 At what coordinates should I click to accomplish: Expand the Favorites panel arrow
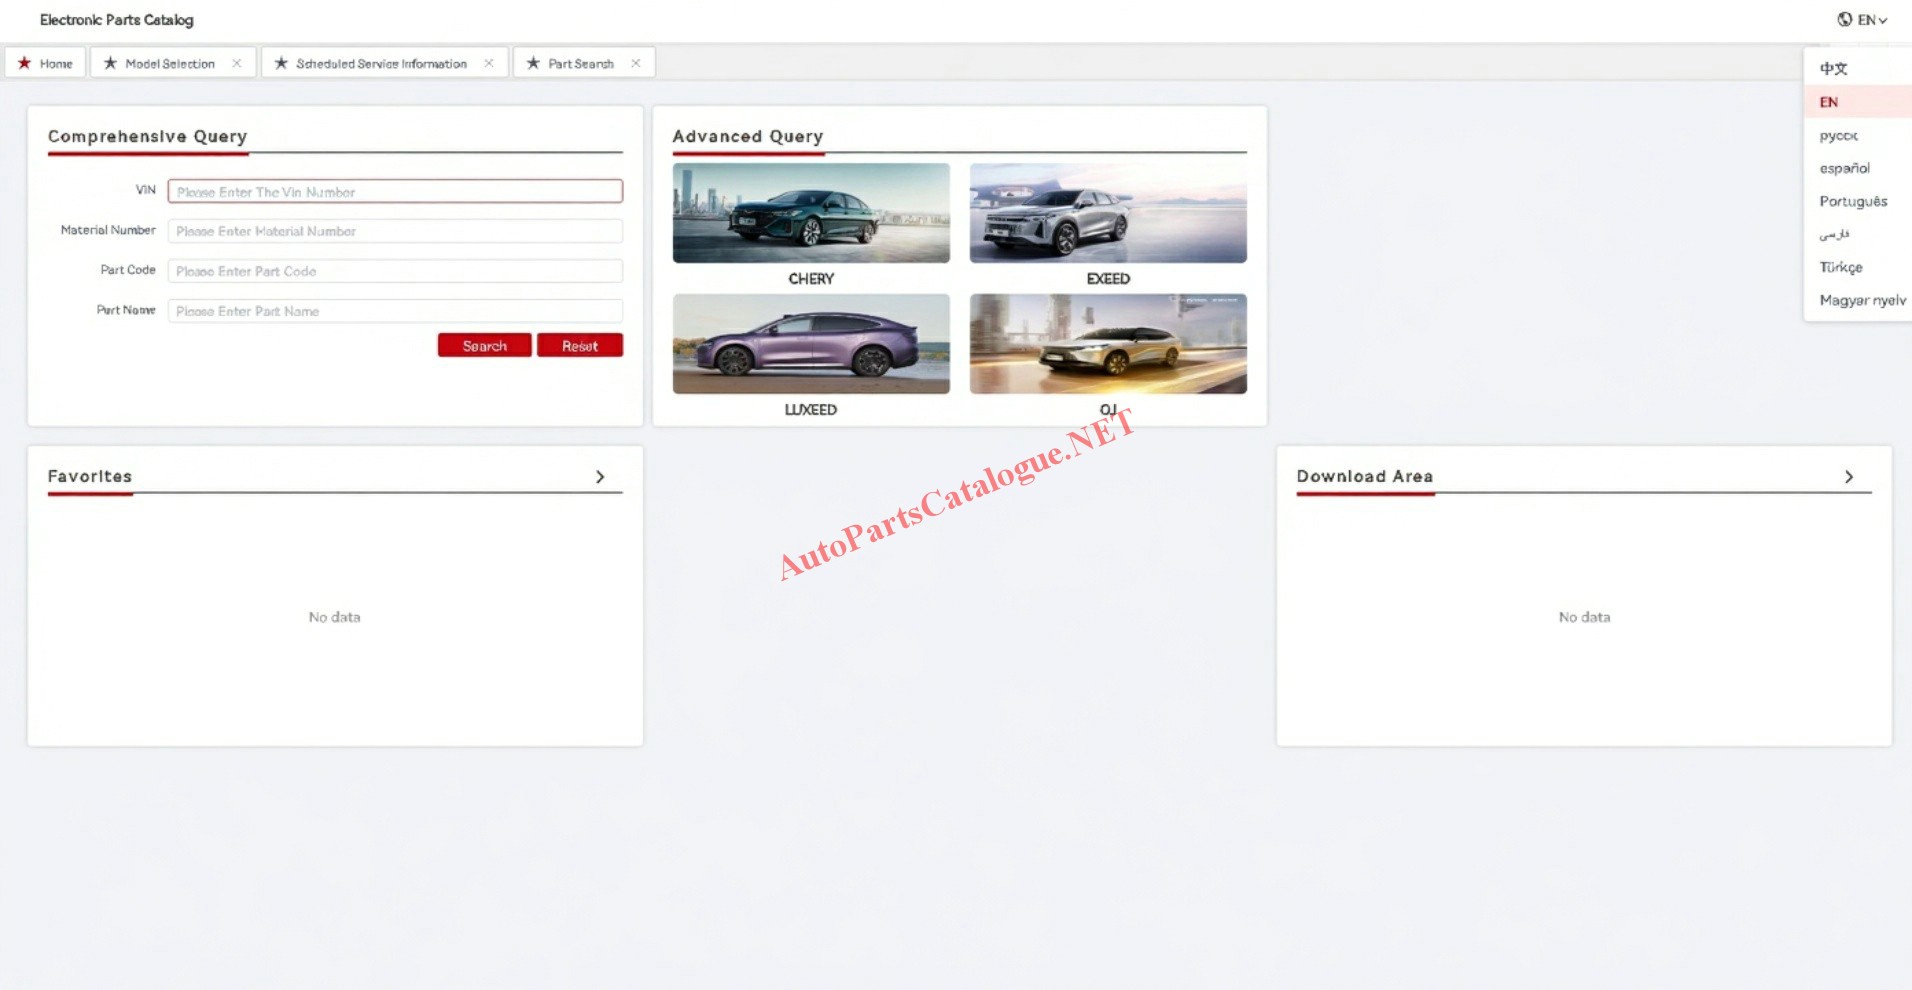pos(600,477)
